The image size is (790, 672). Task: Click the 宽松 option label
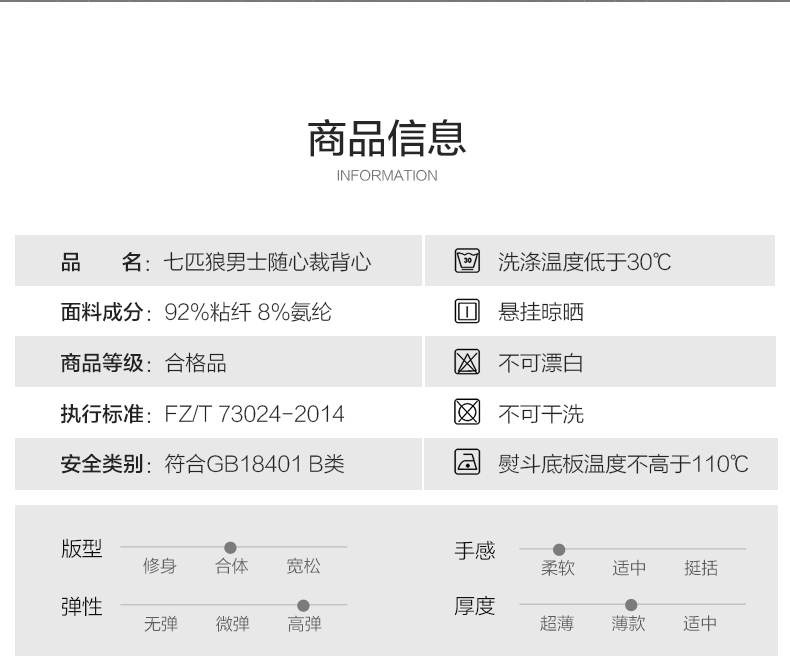303,566
